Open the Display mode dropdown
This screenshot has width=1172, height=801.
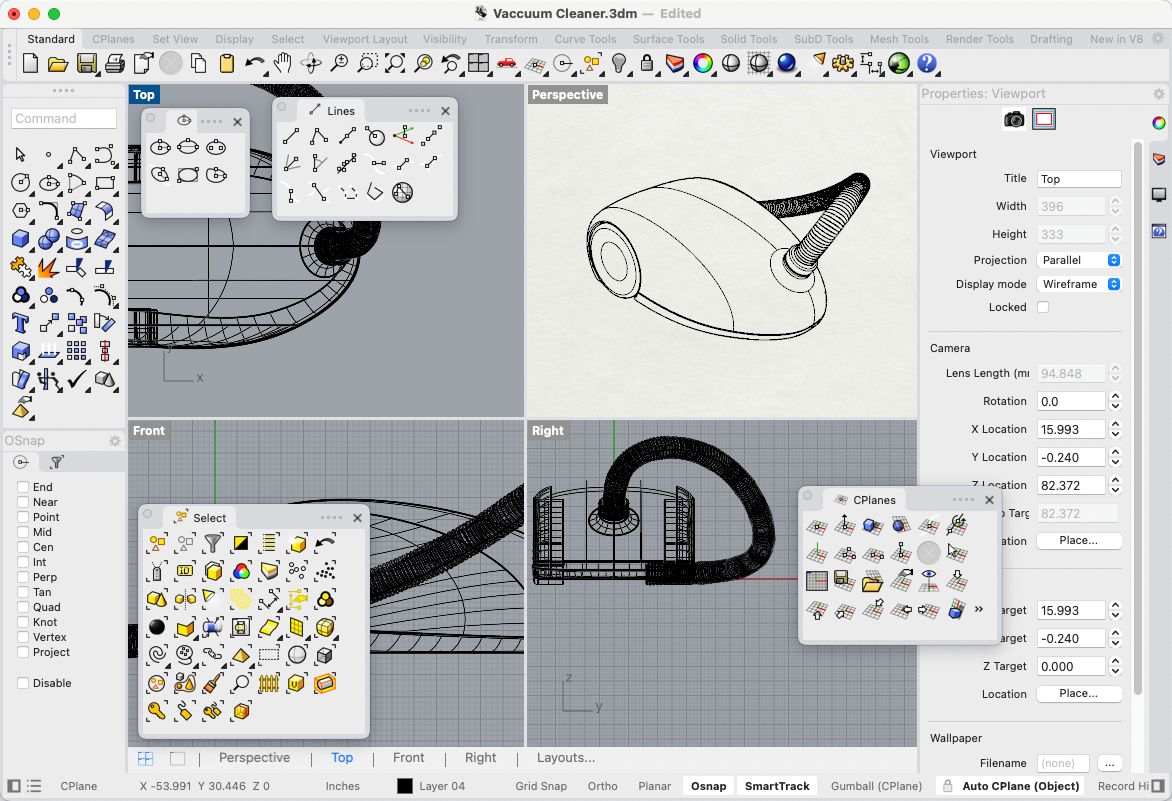[x=1078, y=284]
